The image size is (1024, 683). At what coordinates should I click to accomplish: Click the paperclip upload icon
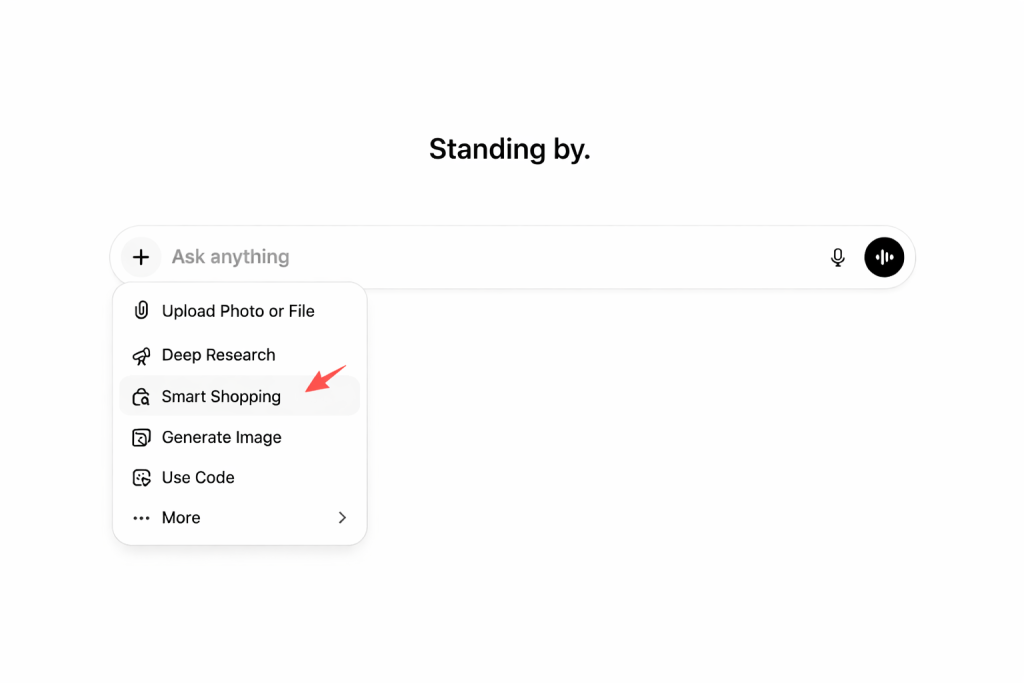[141, 311]
